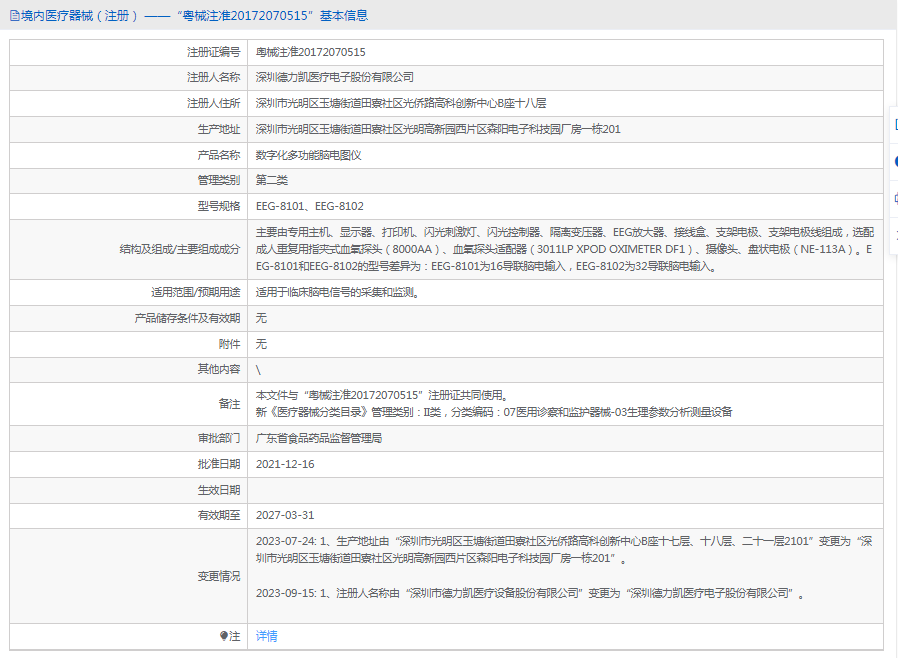Click the document icon before 境内医疗器械 heading
This screenshot has width=898, height=658.
(15, 16)
